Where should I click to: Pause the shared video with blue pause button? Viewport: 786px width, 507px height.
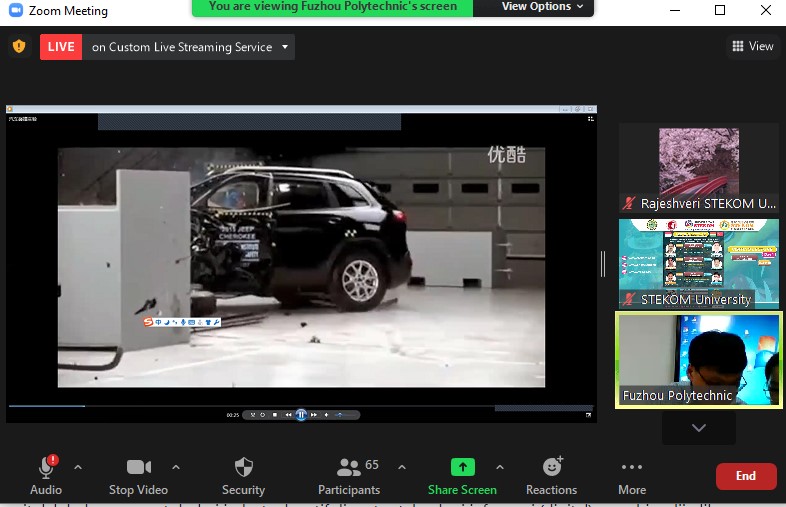click(301, 415)
